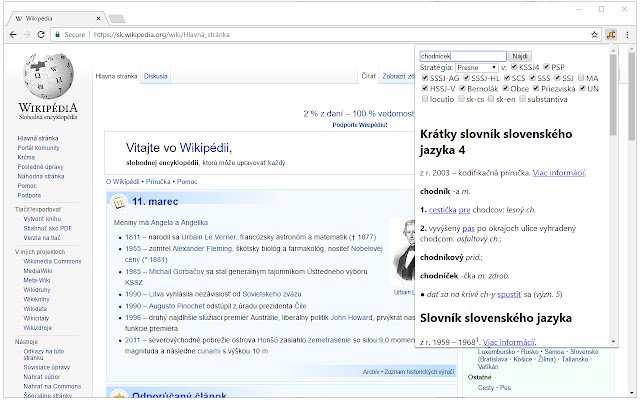
Task: Open the Wikimedia Commons sidebar link
Action: click(x=52, y=261)
